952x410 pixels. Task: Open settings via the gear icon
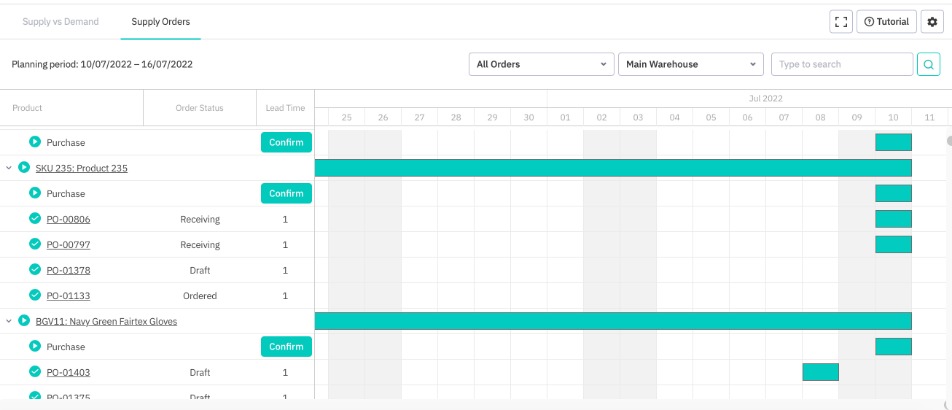tap(930, 22)
